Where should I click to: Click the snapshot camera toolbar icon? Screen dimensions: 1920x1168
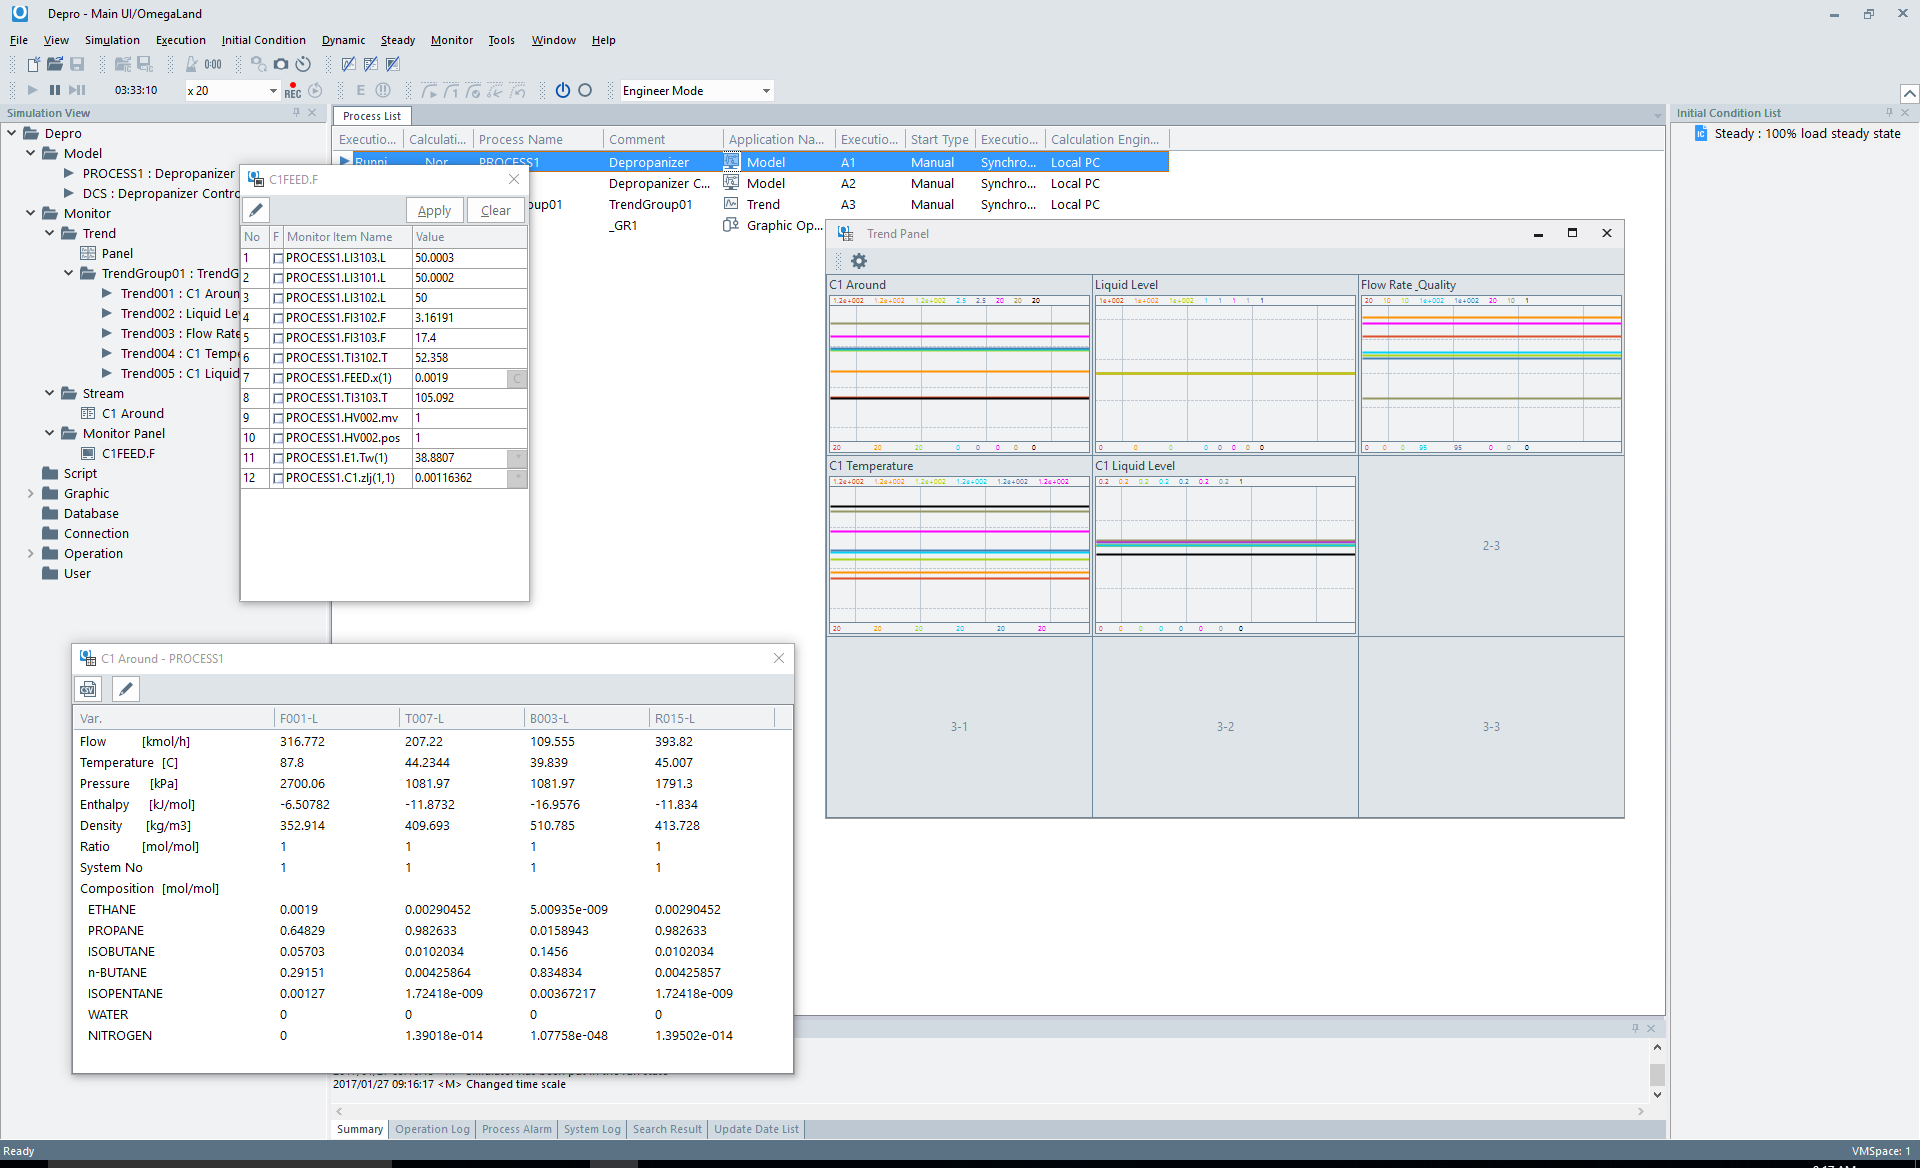281,64
